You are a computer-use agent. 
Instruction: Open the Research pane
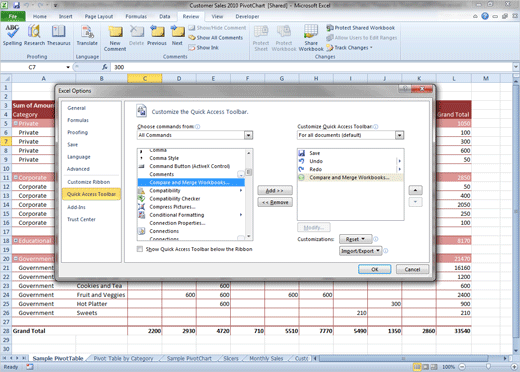point(34,35)
